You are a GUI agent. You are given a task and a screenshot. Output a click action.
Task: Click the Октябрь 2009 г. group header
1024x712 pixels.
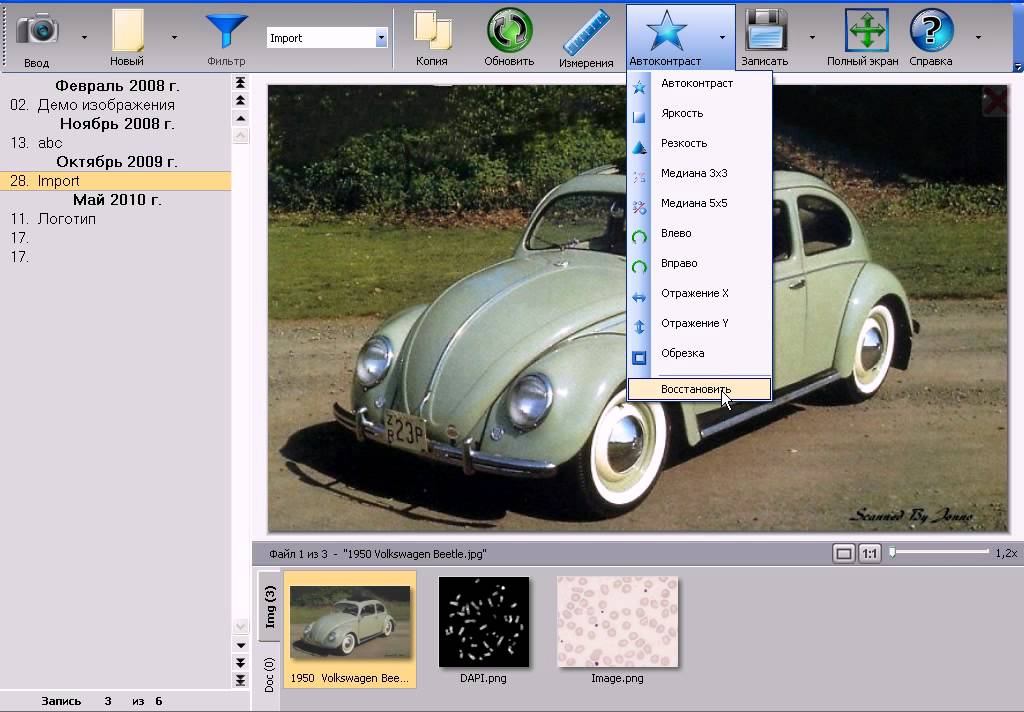point(117,162)
